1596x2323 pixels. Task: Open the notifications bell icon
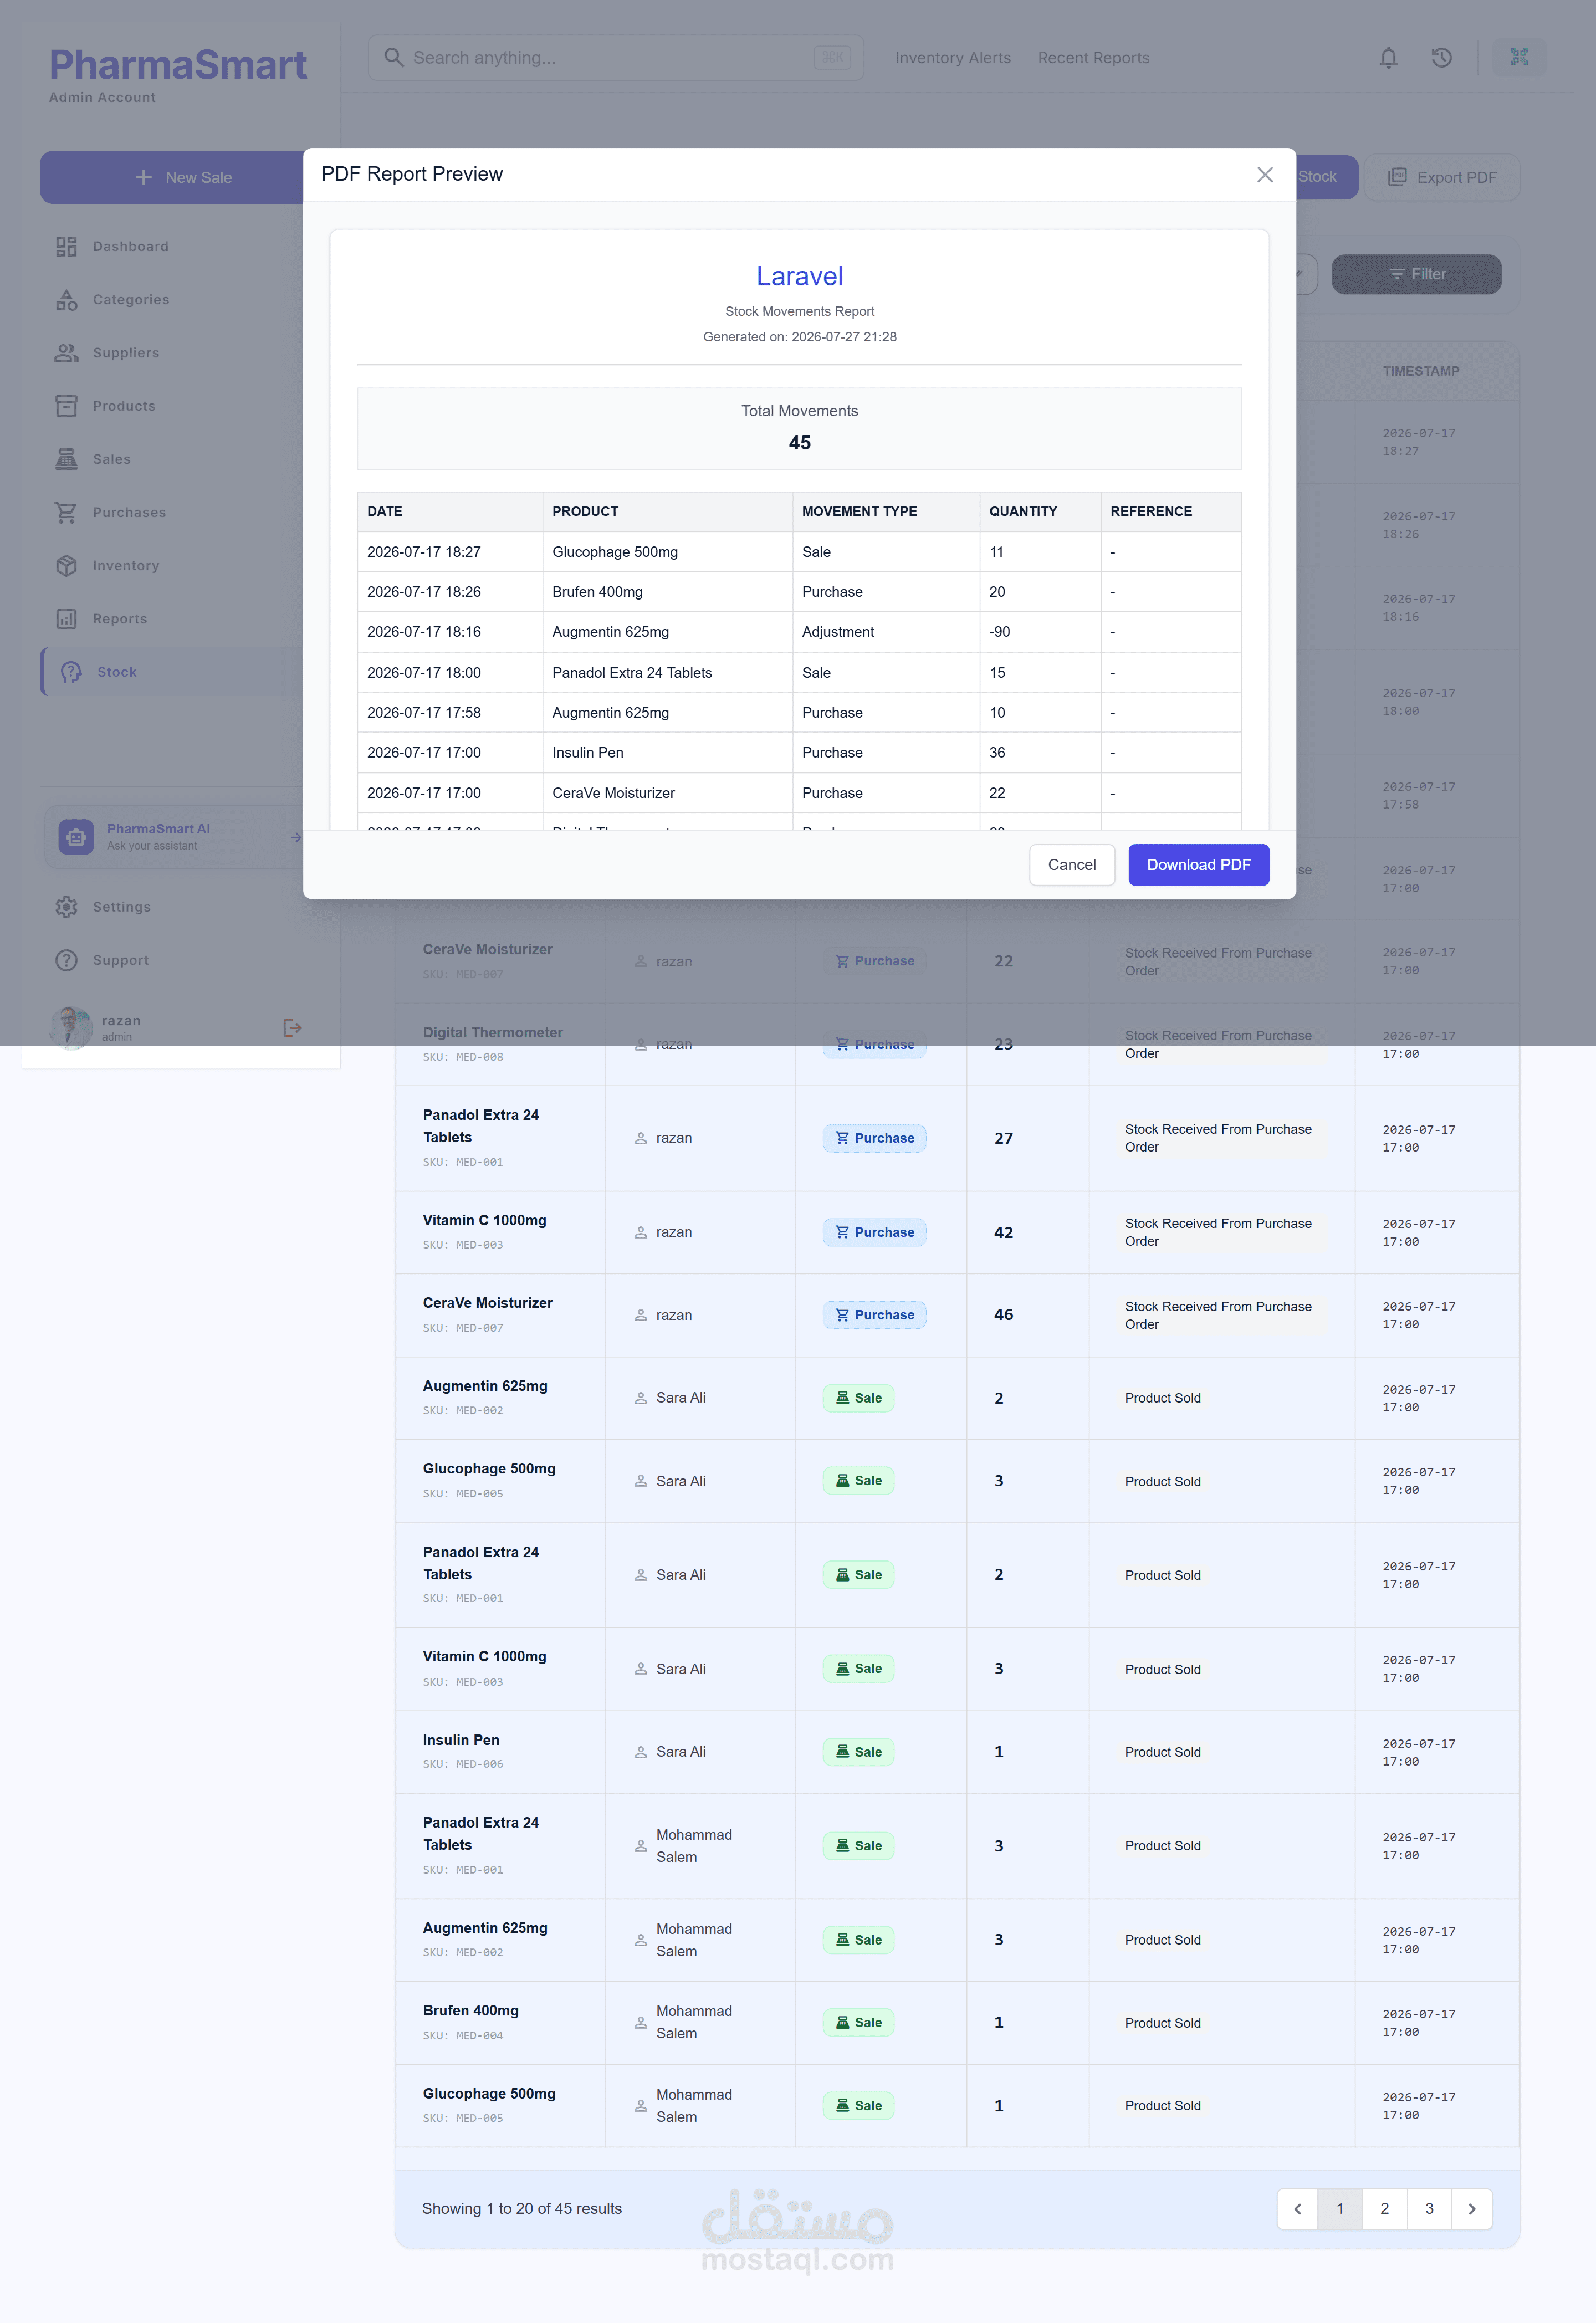[x=1388, y=58]
